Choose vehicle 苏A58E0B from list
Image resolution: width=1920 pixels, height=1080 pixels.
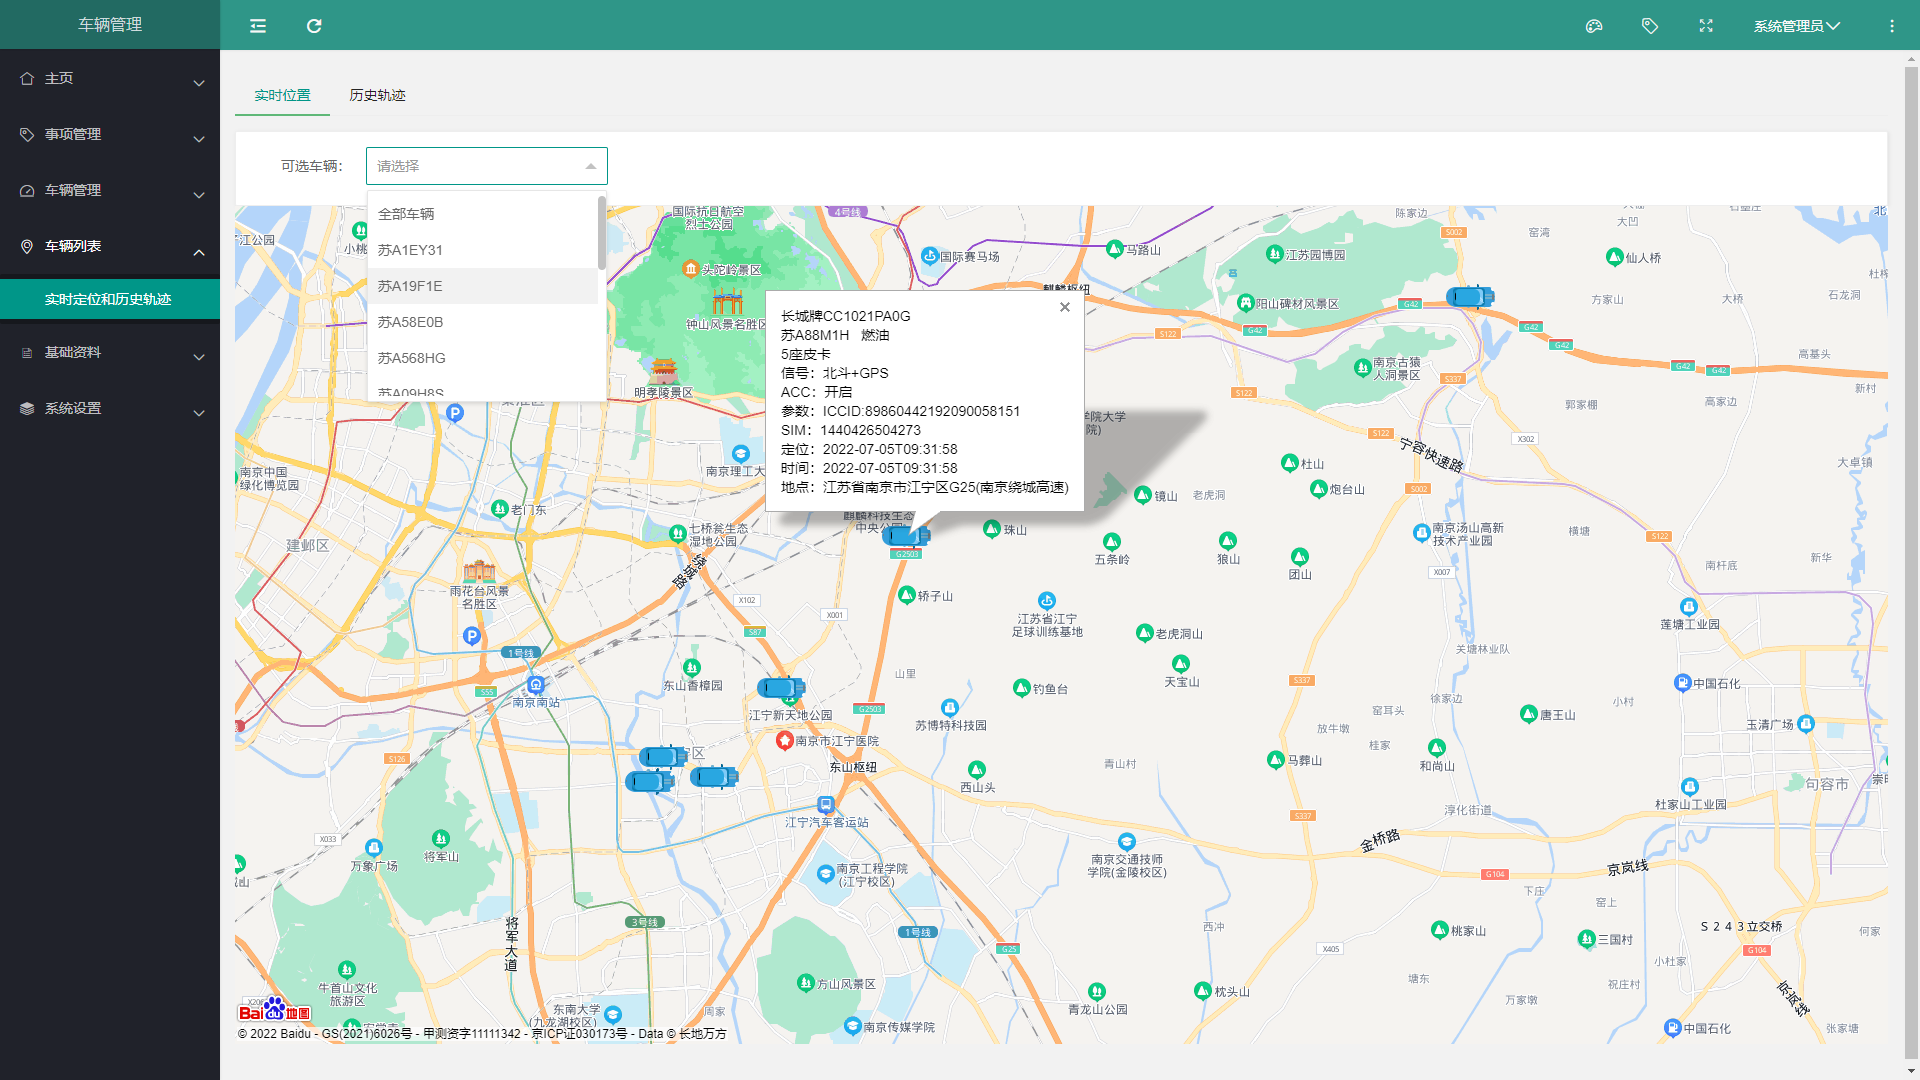click(x=483, y=322)
